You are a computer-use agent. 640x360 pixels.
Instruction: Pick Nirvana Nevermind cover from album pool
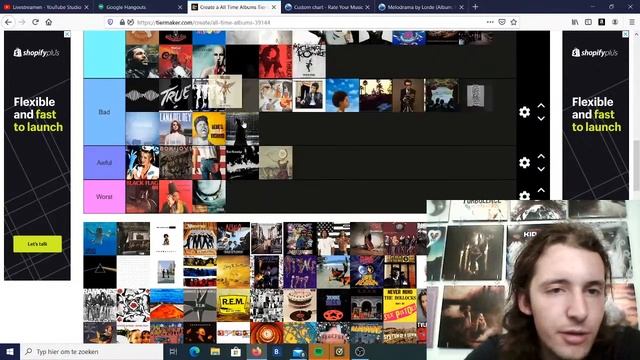tap(100, 238)
